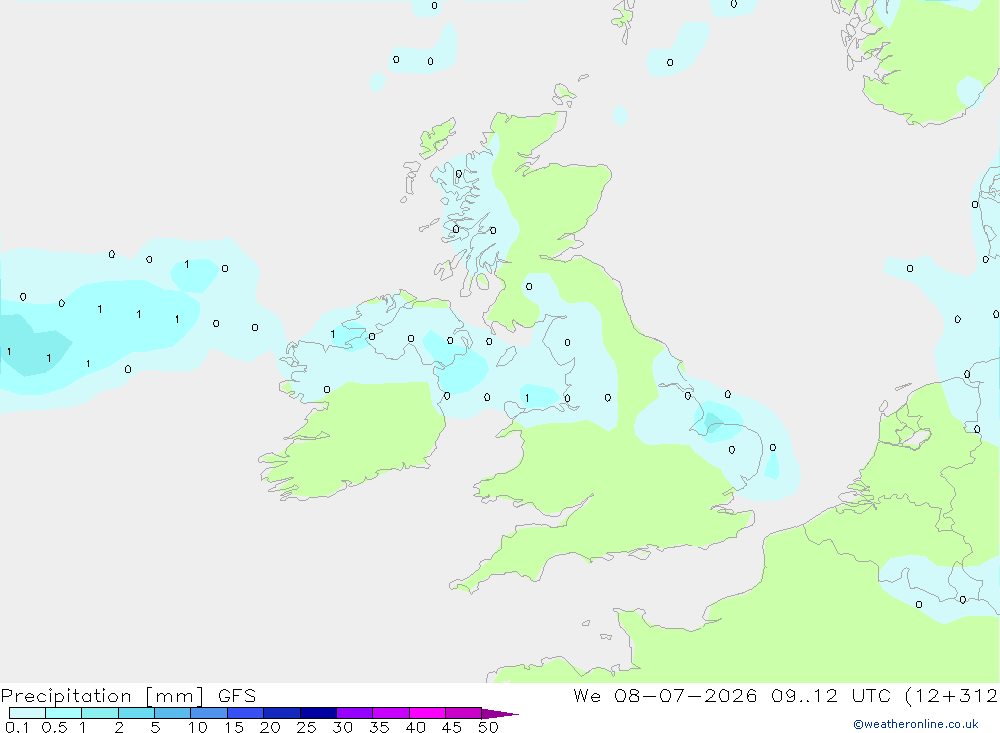This screenshot has width=1000, height=733.
Task: Choose the 25 to 30 mm navy swatch
Action: pos(318,713)
